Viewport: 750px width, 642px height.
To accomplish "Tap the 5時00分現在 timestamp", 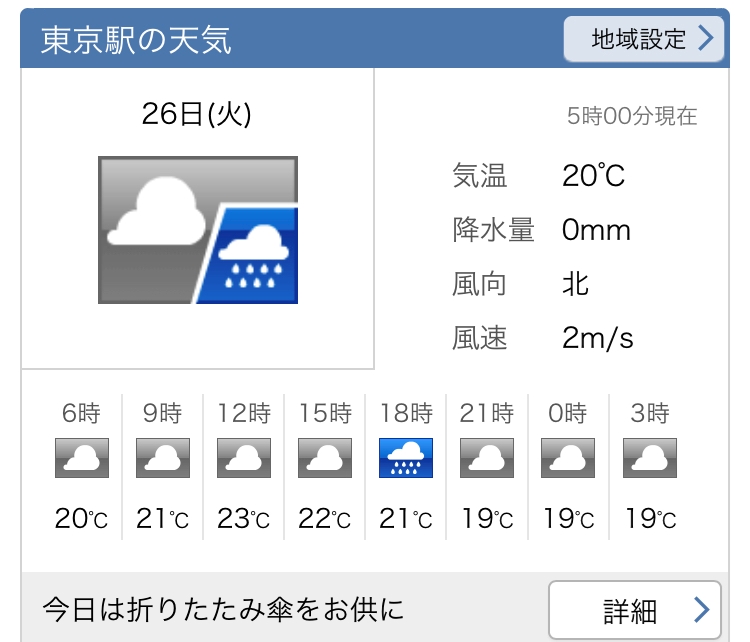I will [632, 116].
